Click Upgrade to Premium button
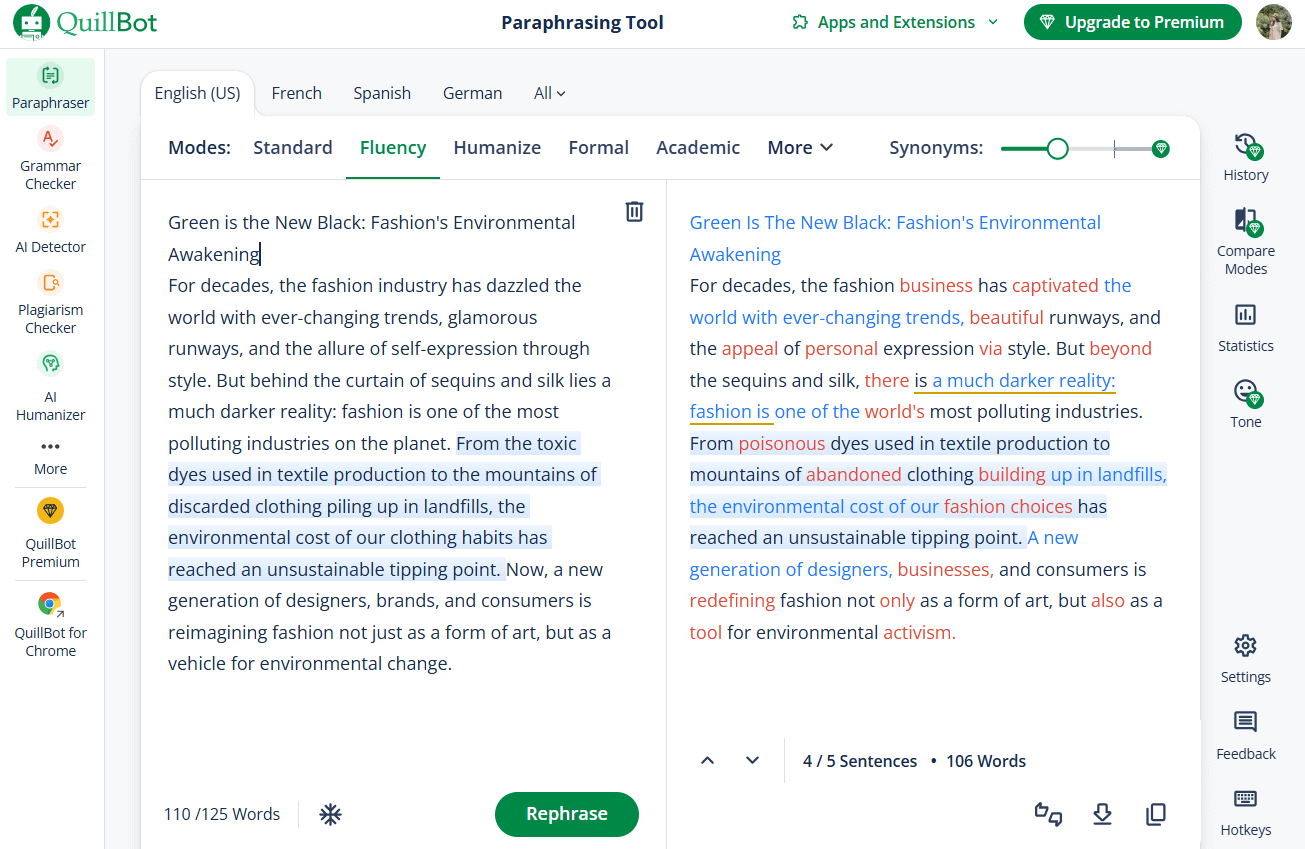 (1133, 22)
